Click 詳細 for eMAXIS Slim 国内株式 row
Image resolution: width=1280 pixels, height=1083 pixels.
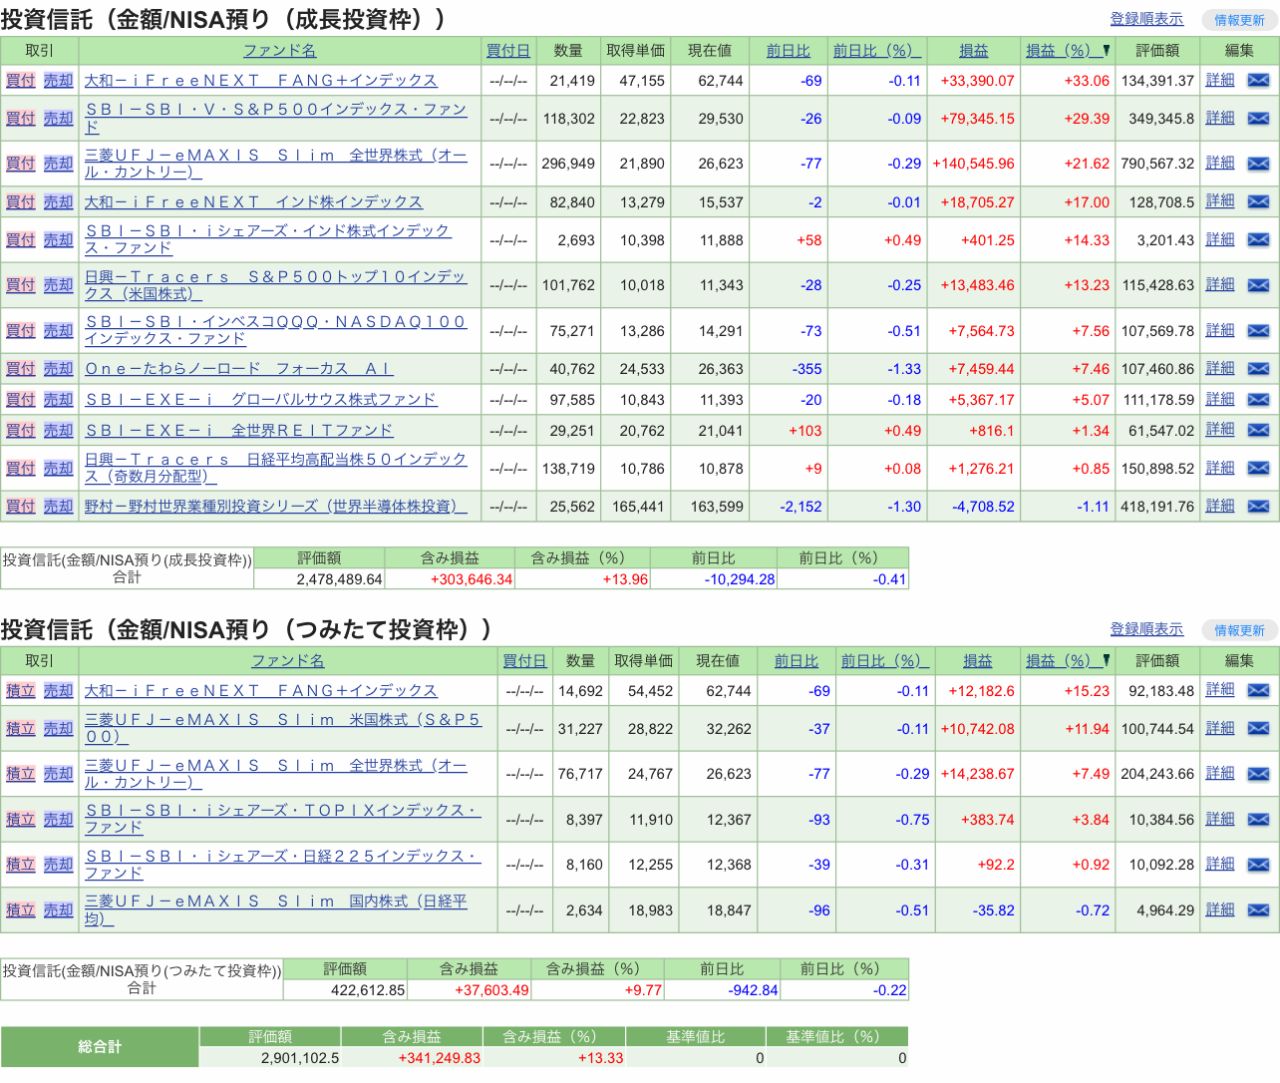click(x=1220, y=910)
